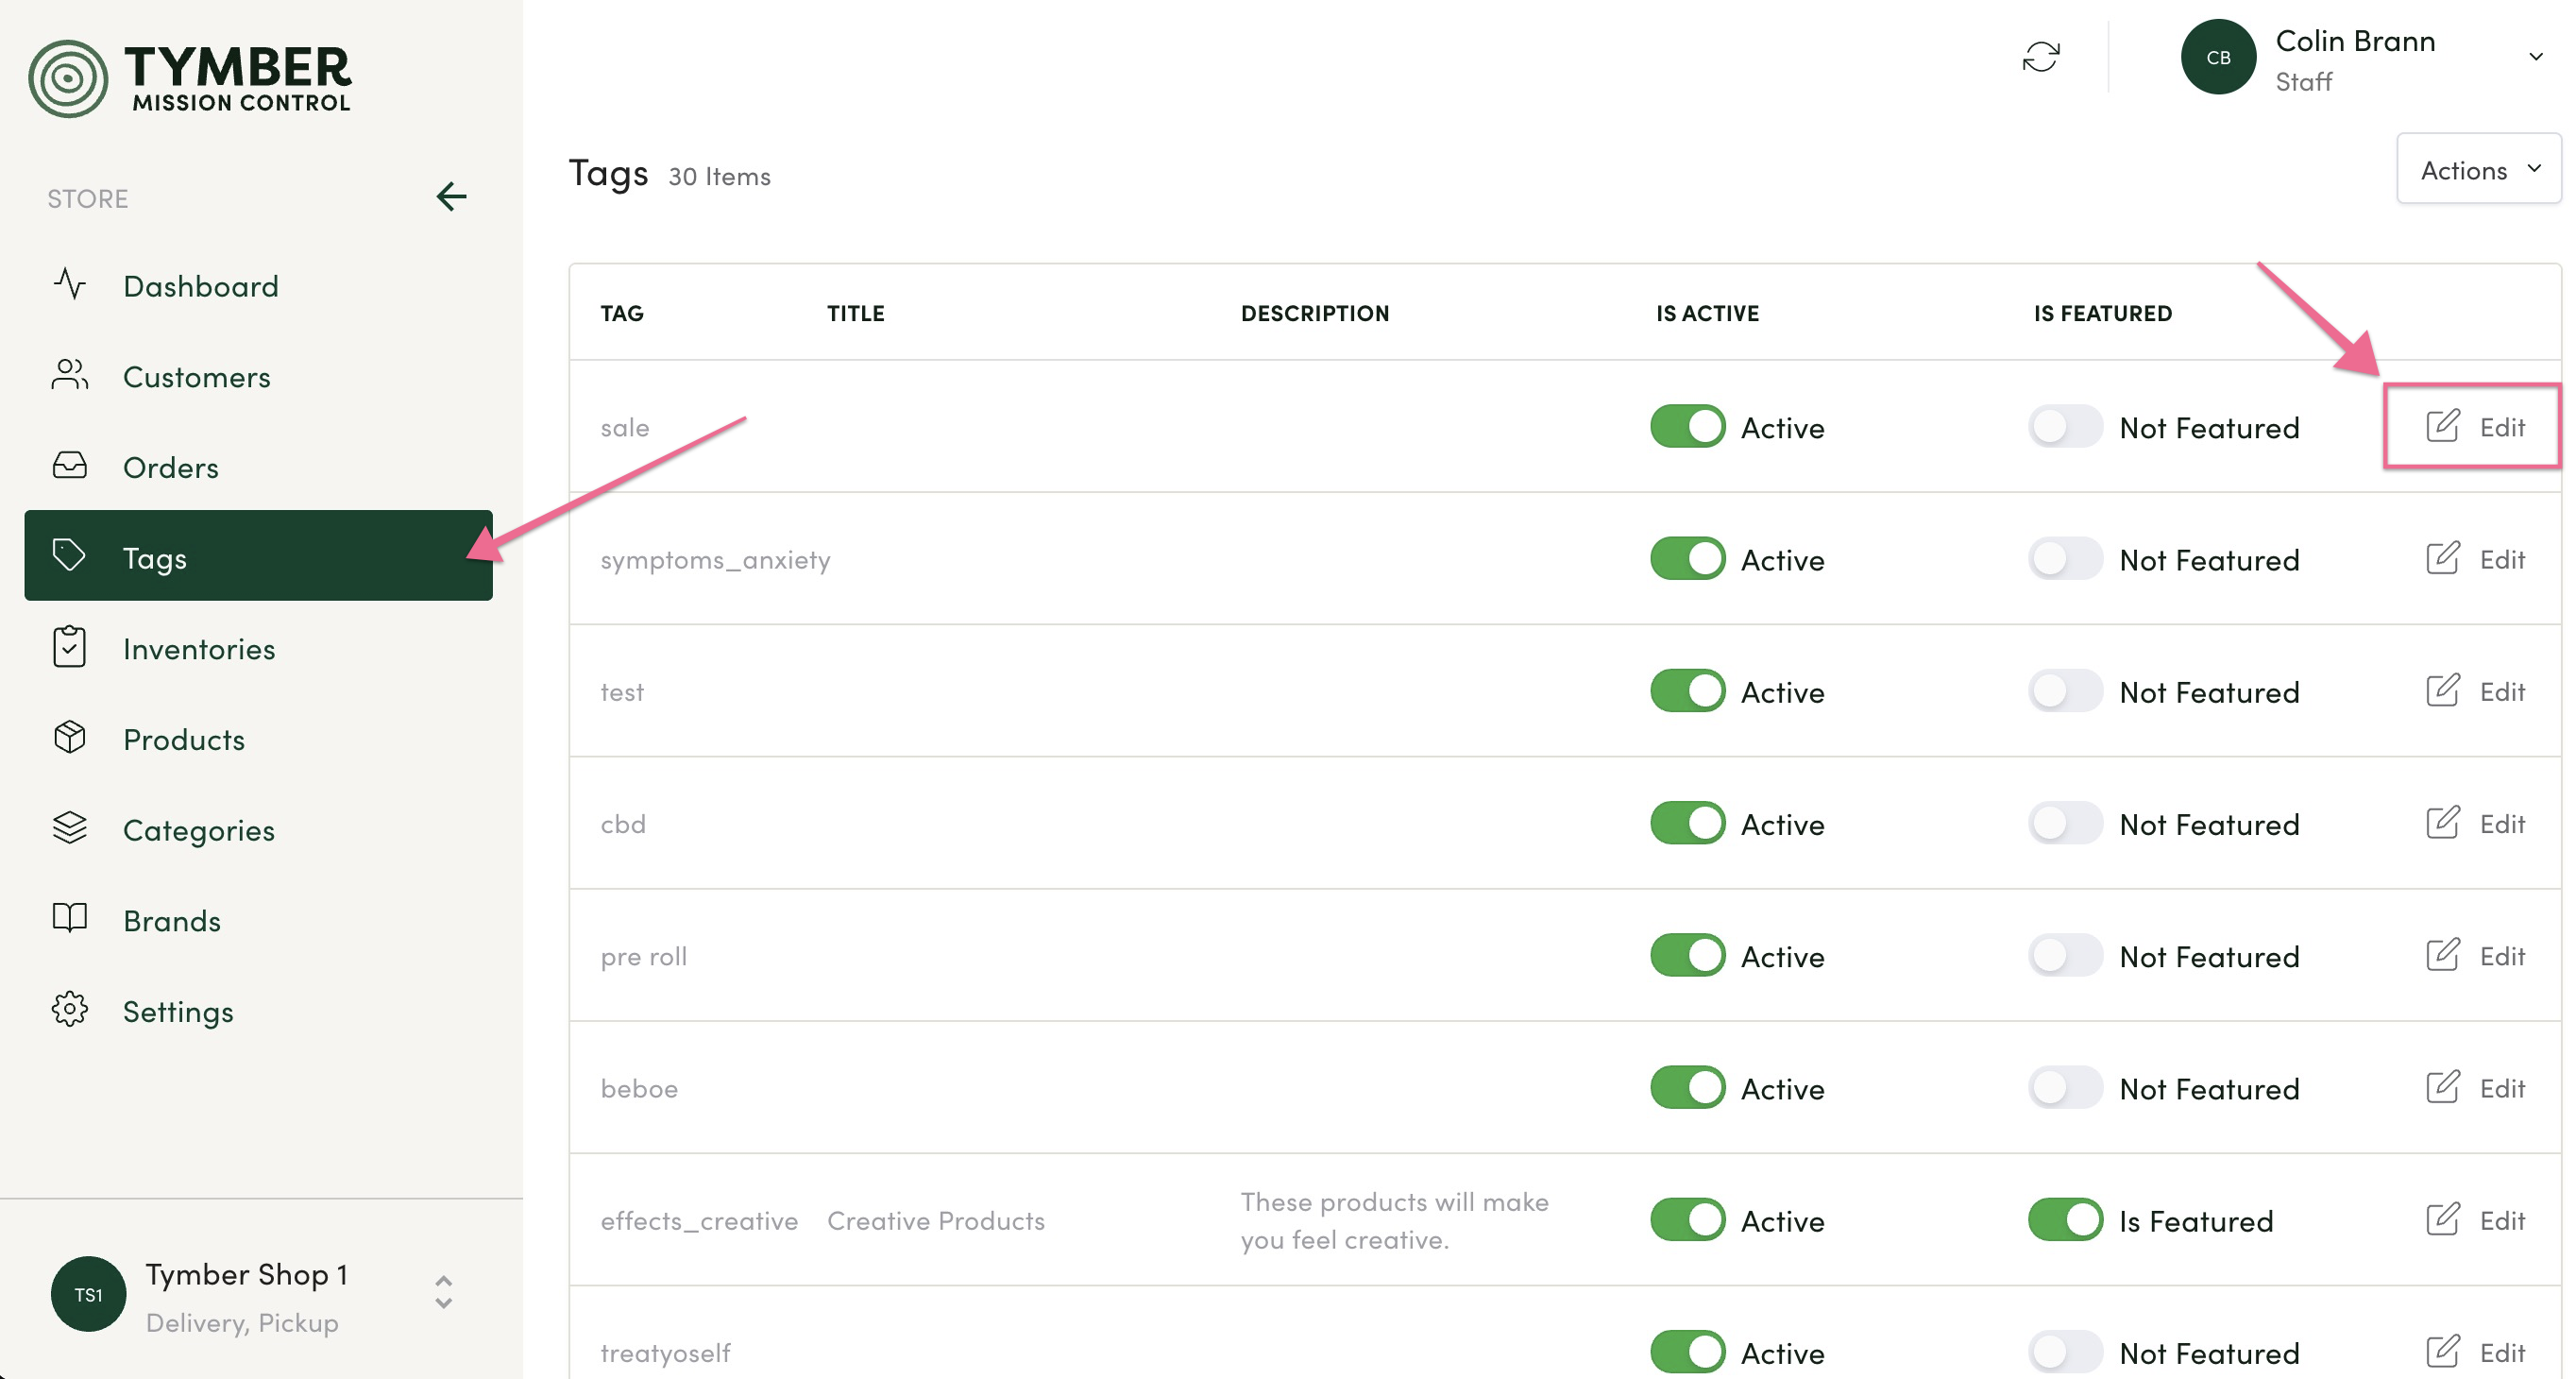Toggle Active switch for symptoms_anxiety tag
The width and height of the screenshot is (2576, 1379).
1688,559
